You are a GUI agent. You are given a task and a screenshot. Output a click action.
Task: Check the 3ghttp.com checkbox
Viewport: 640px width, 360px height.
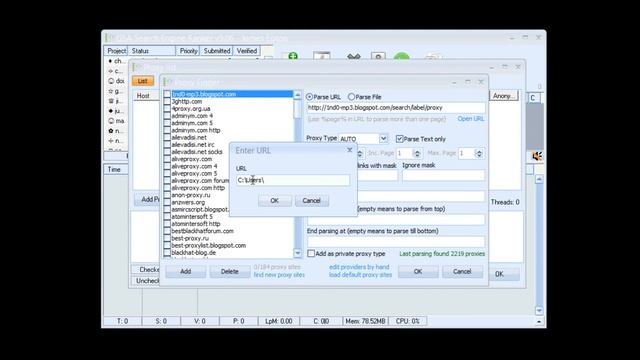tap(167, 101)
